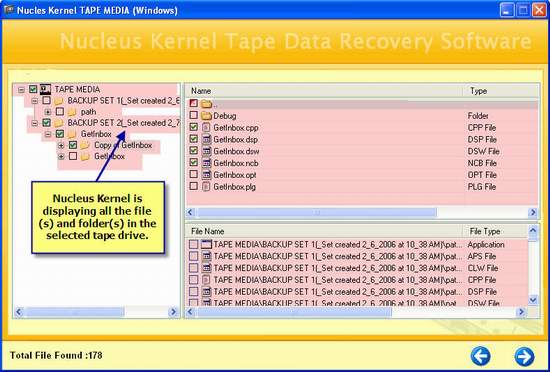Minimize the Nucles Kernel TAPE MEDIA window
Screen dimensions: 550x372
(x=507, y=10)
